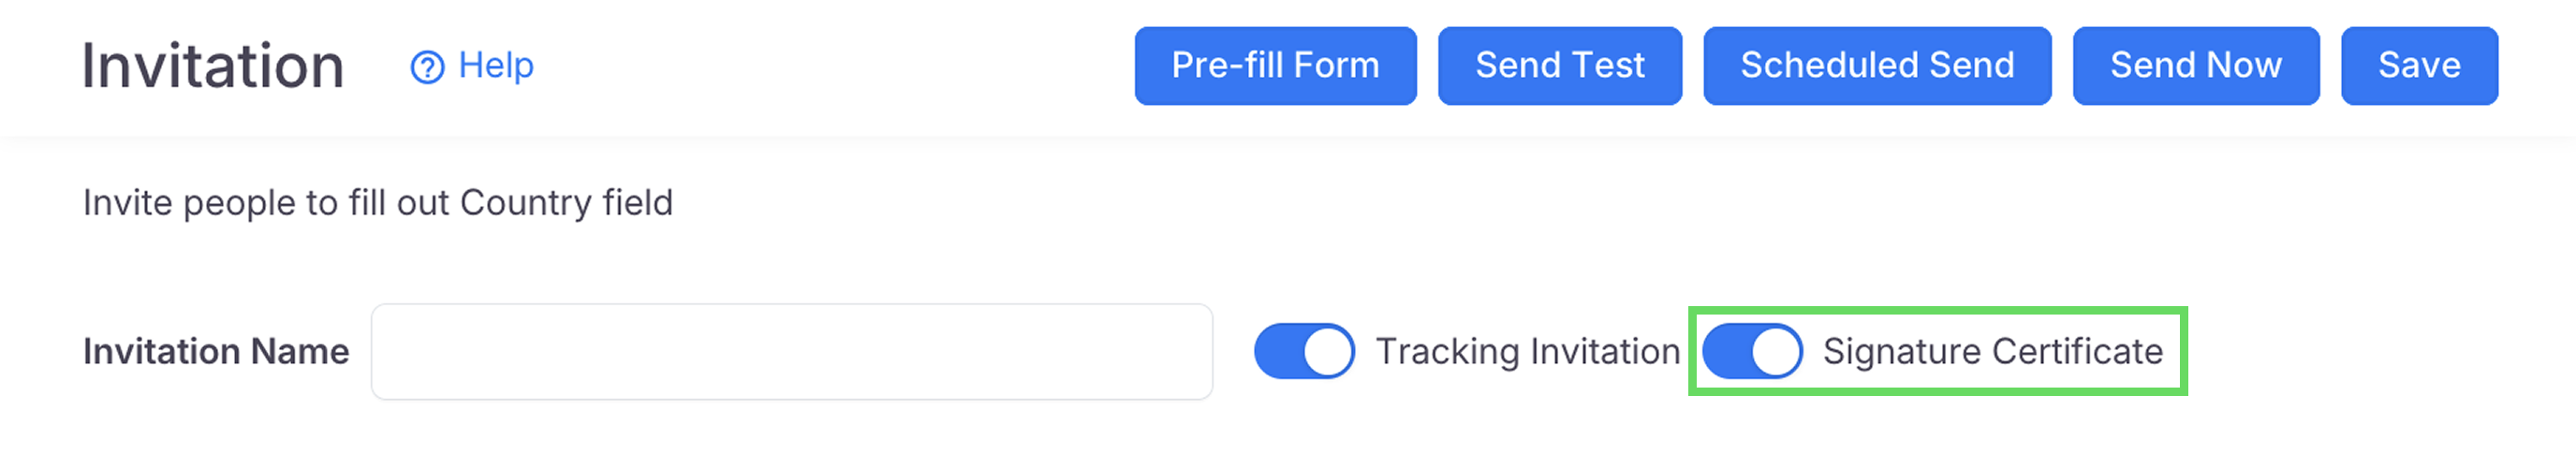The image size is (2576, 469).
Task: Click the Pre-fill Form button
Action: 1275,66
